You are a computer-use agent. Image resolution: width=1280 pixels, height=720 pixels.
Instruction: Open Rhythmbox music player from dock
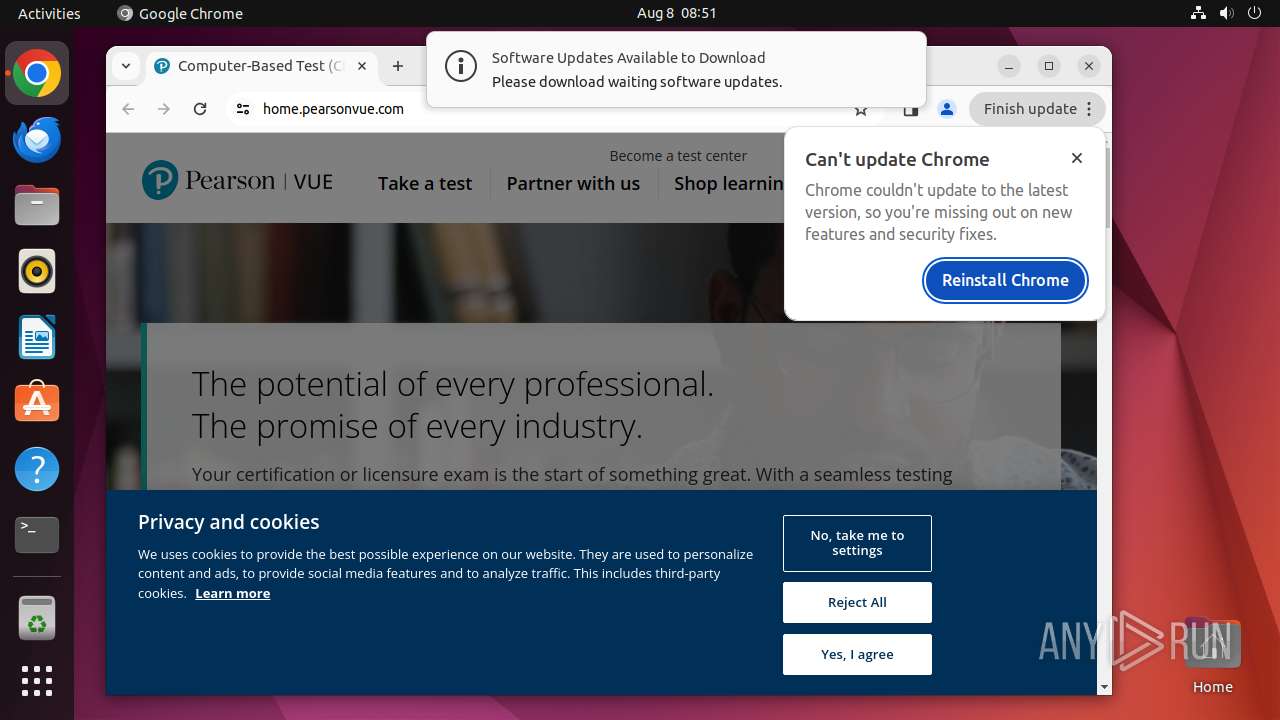[x=37, y=271]
